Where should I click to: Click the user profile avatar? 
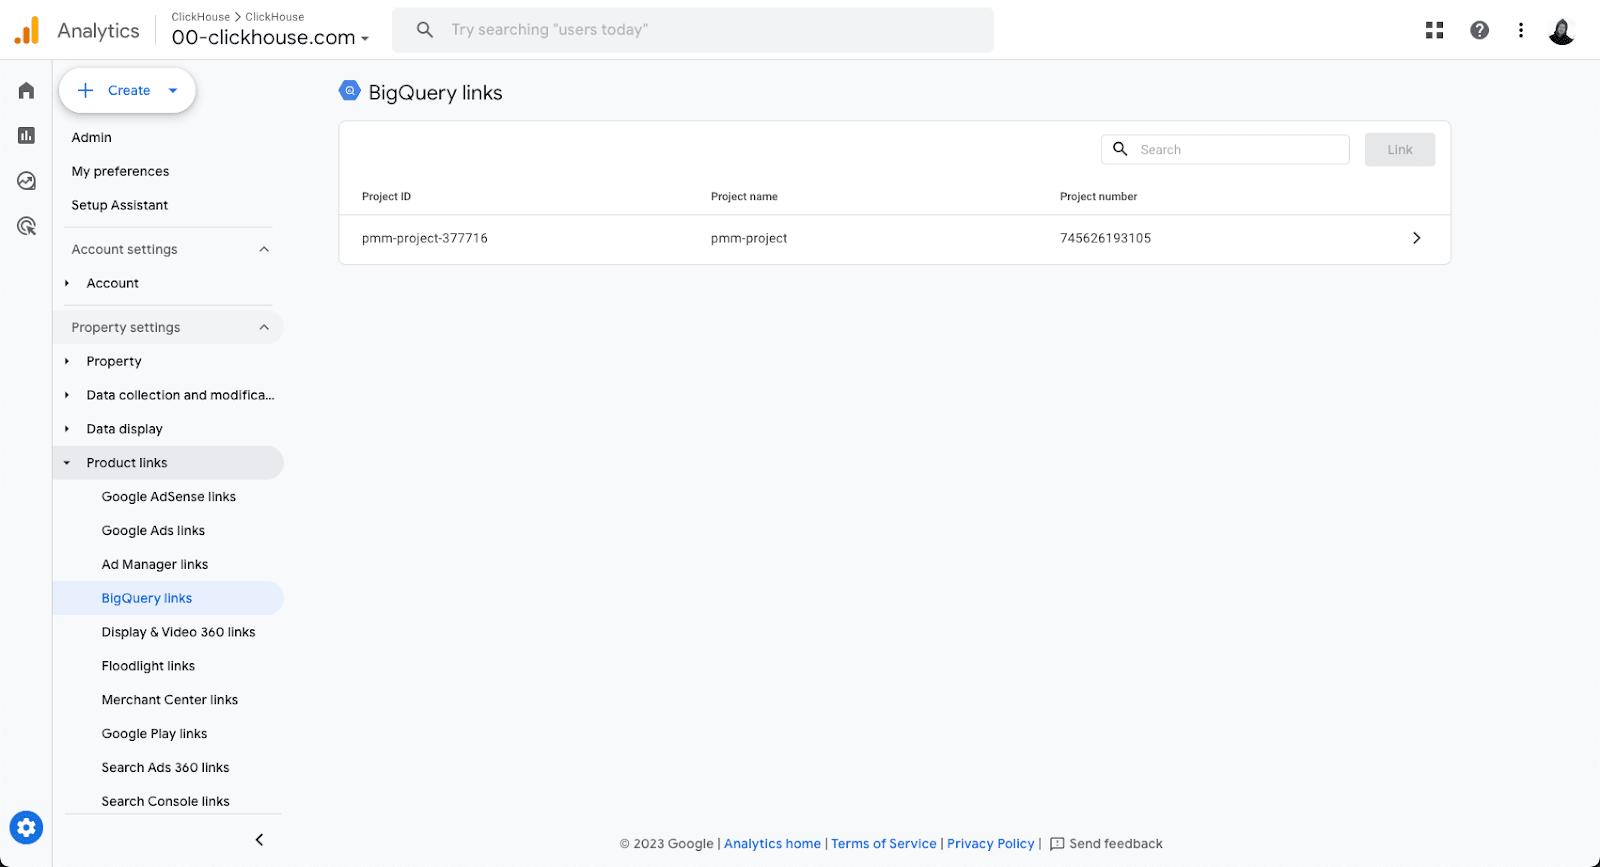pos(1561,31)
